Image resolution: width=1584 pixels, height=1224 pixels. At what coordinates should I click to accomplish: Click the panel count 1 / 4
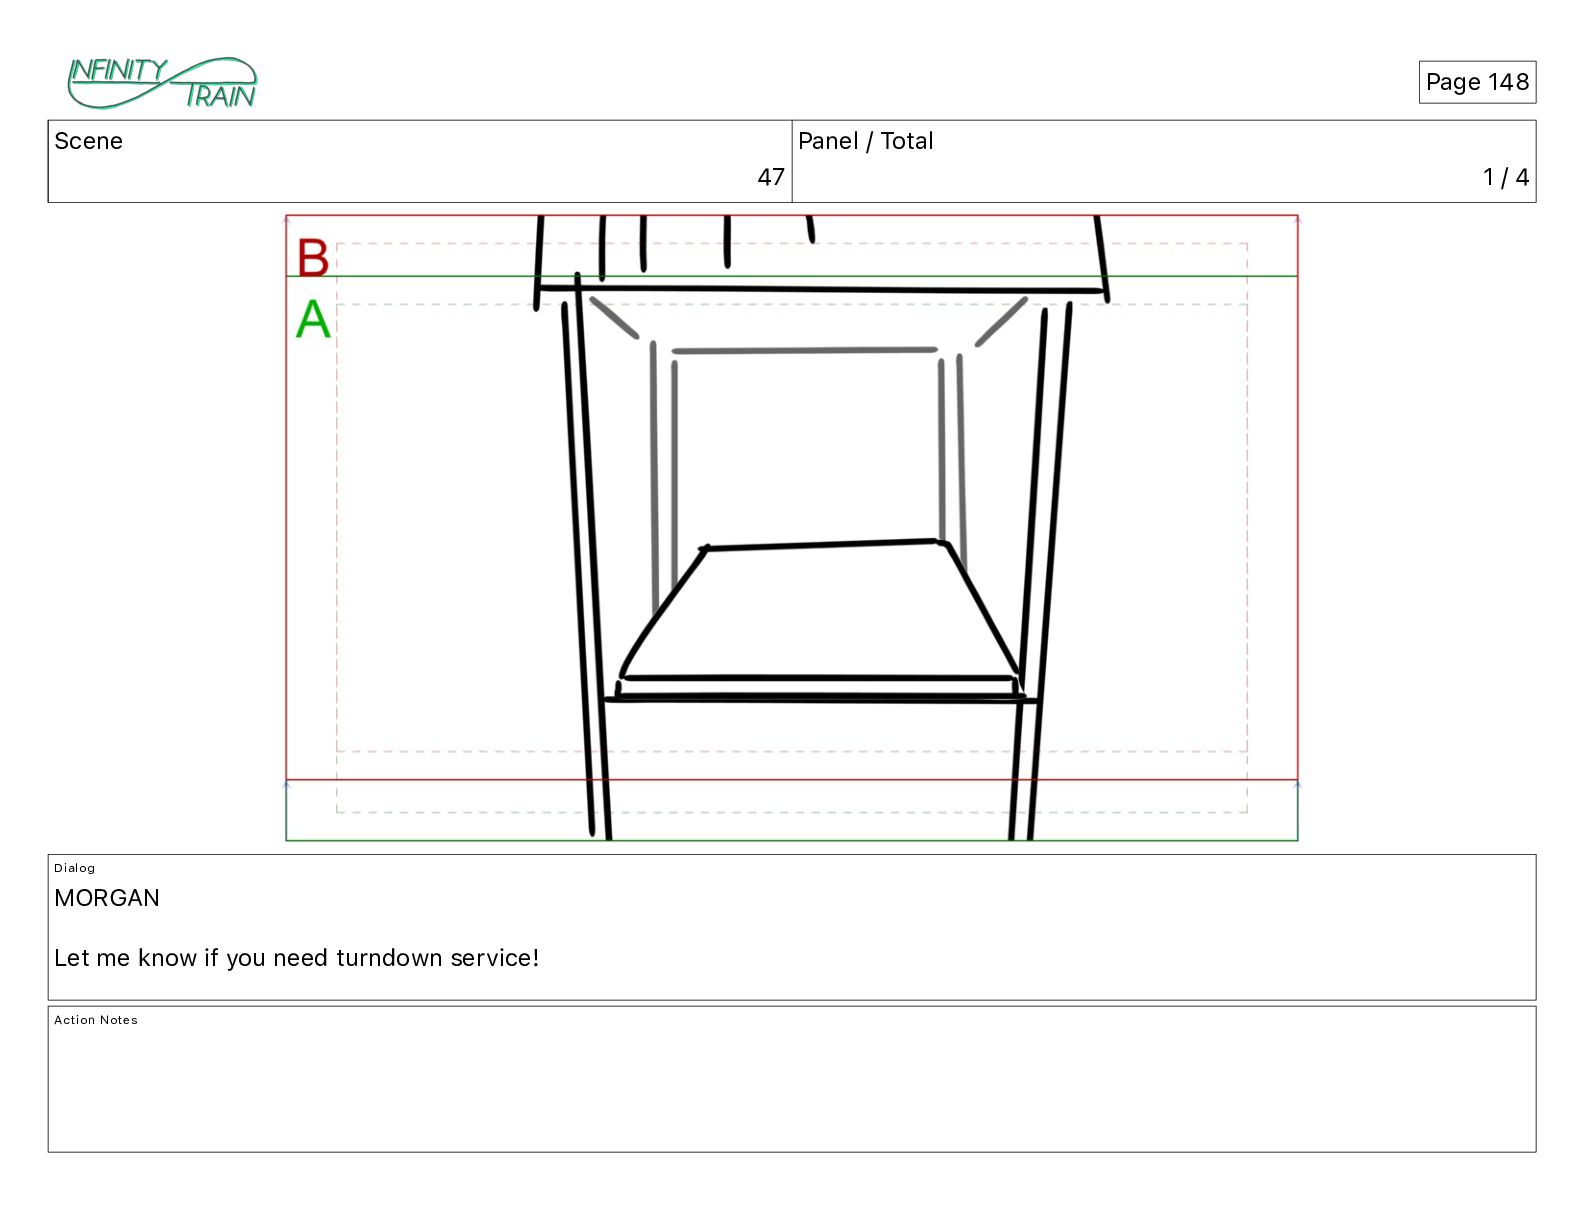point(1506,177)
